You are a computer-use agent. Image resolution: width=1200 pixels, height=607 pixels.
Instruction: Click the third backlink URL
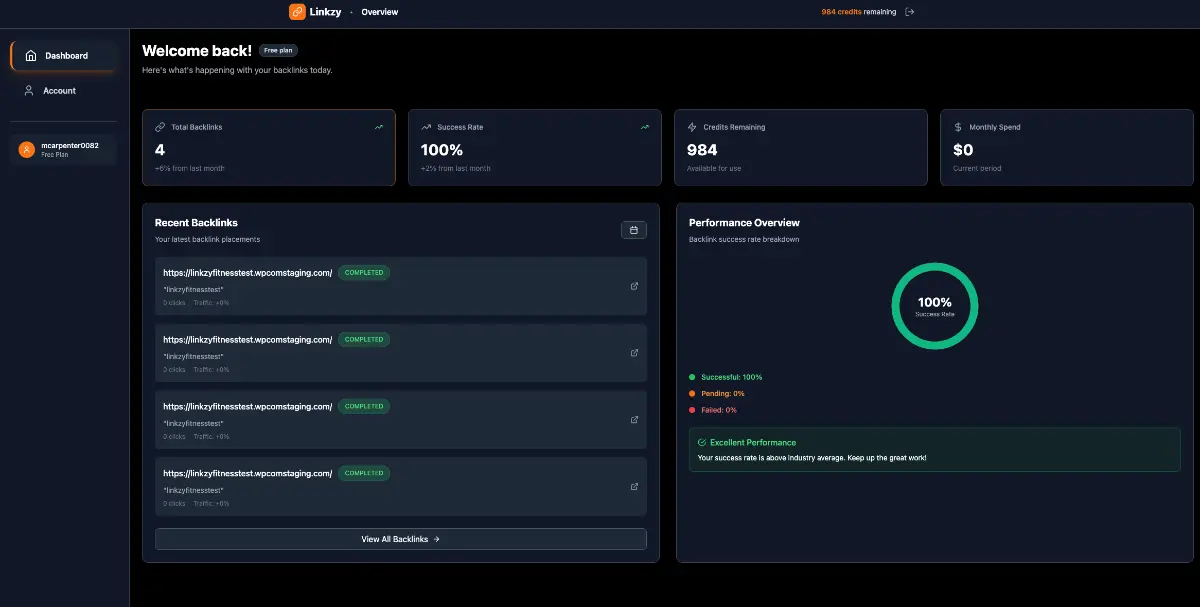[247, 407]
